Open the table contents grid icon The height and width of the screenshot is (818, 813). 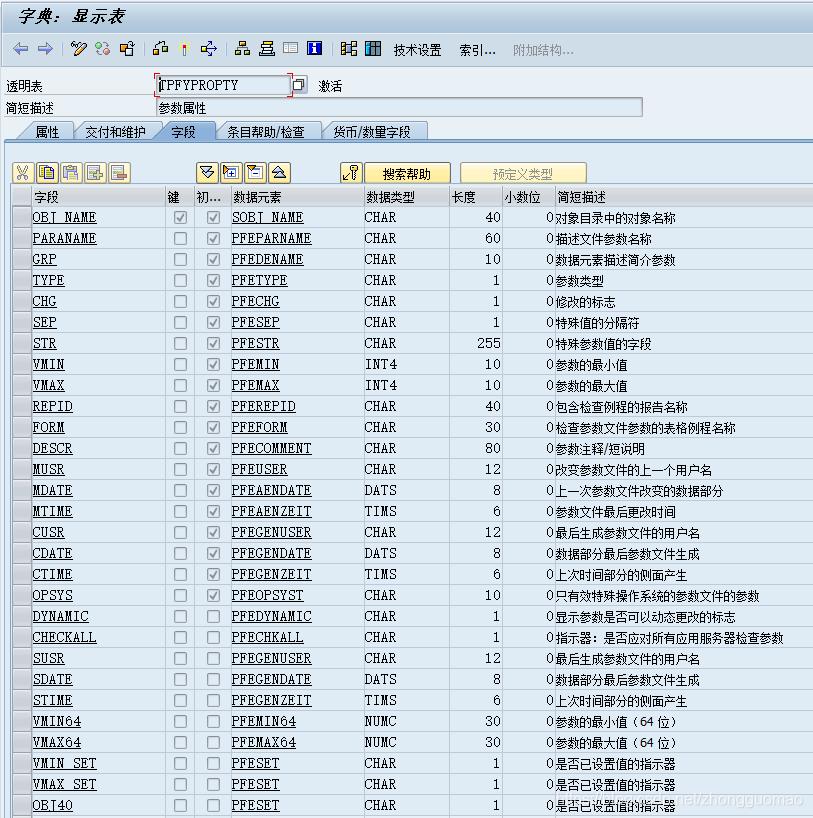tap(373, 49)
